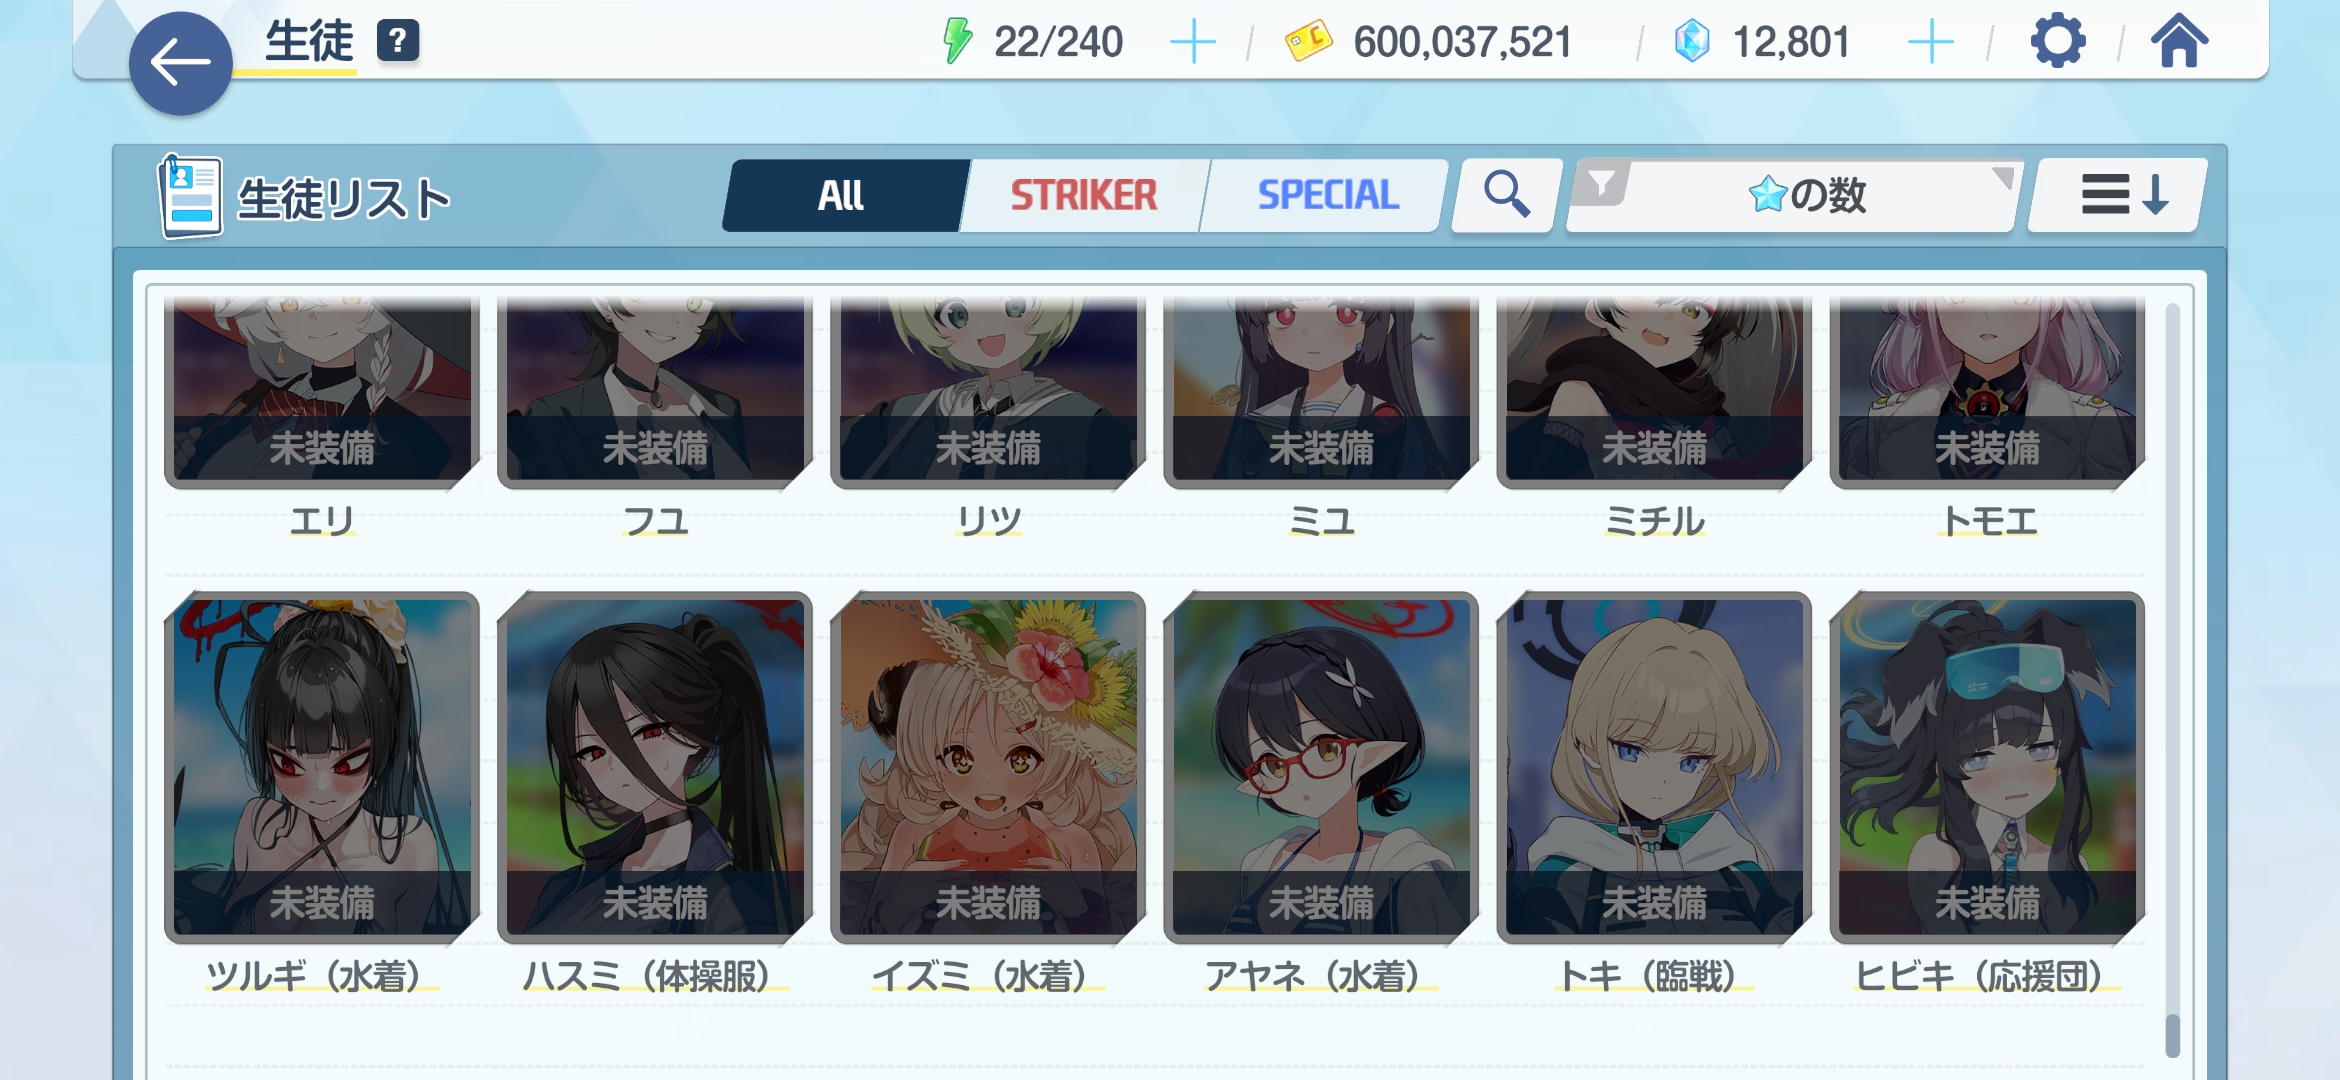
Task: Open the filter funnel icon
Action: click(x=1601, y=184)
